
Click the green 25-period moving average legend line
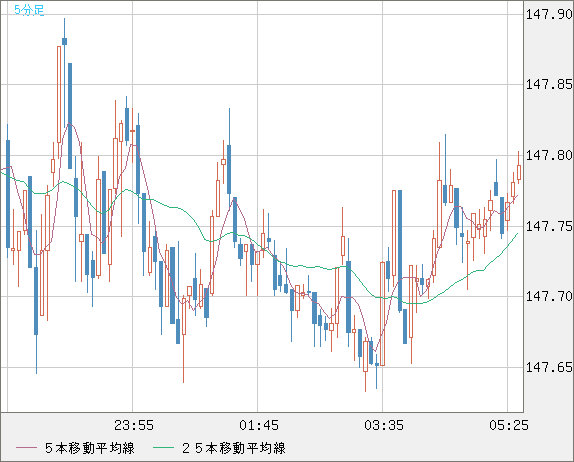(163, 448)
